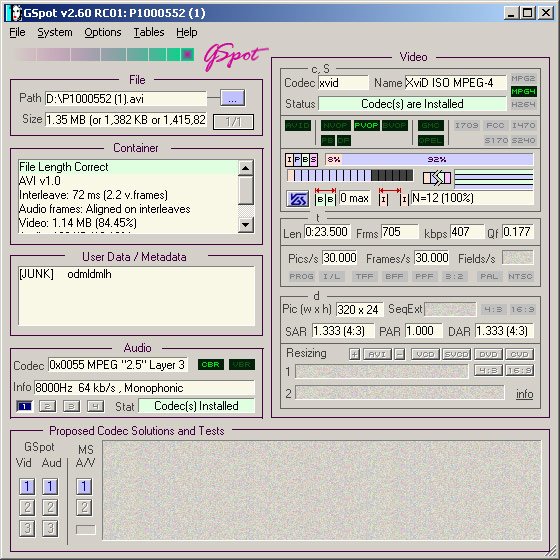The height and width of the screenshot is (560, 560).
Task: Select the 'AVI v1.0' line
Action: click(128, 181)
